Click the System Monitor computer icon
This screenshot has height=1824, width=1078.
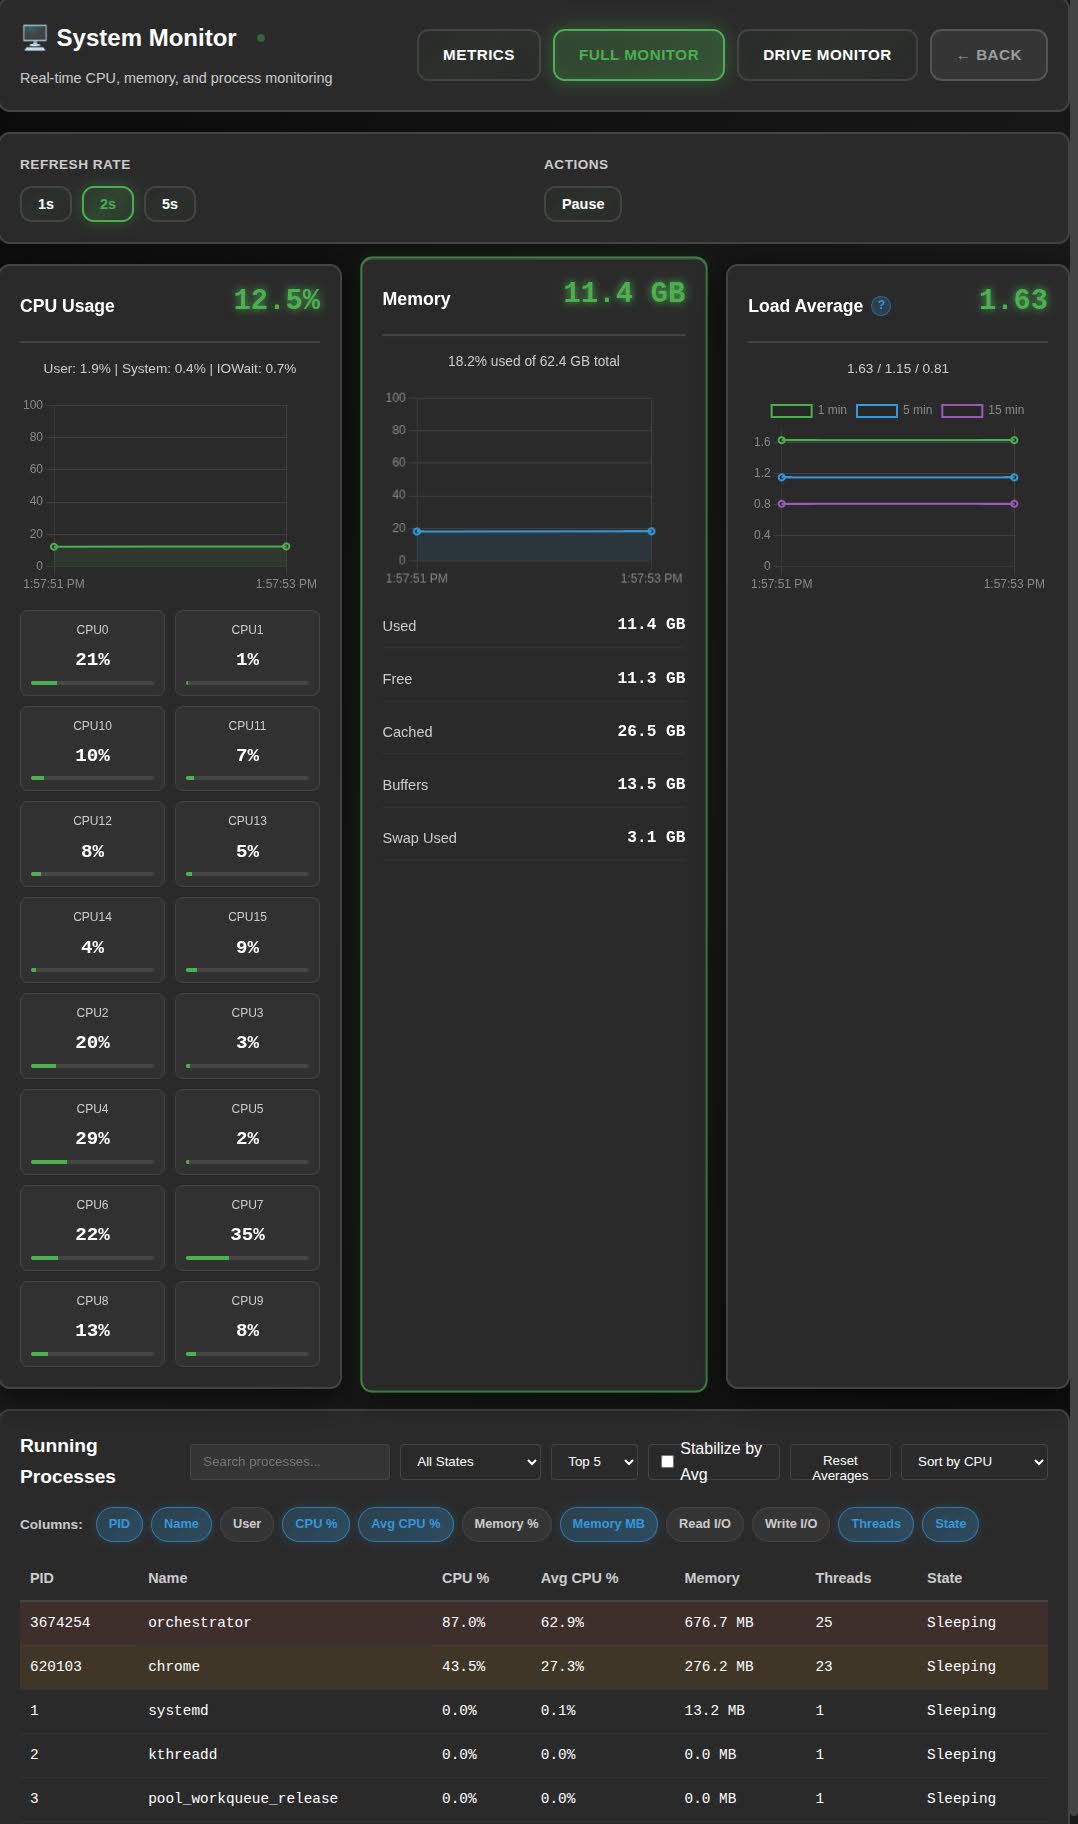coord(35,38)
